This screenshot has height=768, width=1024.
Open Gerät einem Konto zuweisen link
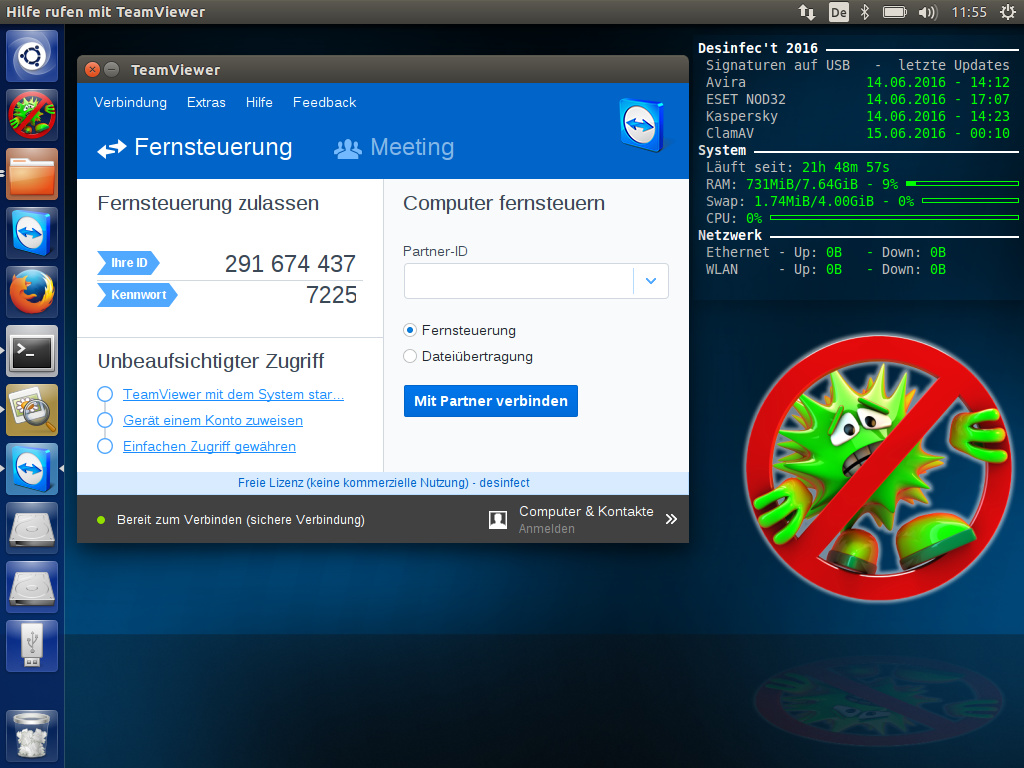click(213, 421)
